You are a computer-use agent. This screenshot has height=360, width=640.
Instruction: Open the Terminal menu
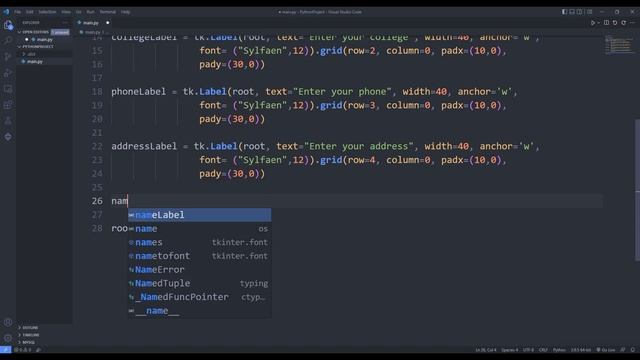pos(108,12)
